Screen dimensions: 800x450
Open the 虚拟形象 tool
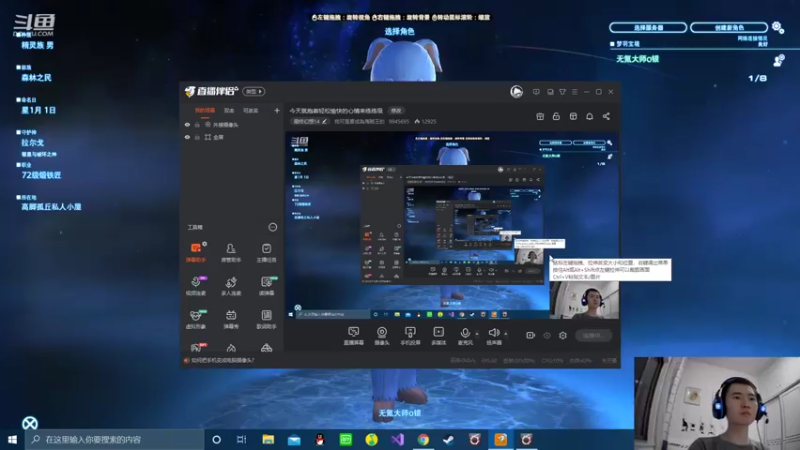[196, 319]
